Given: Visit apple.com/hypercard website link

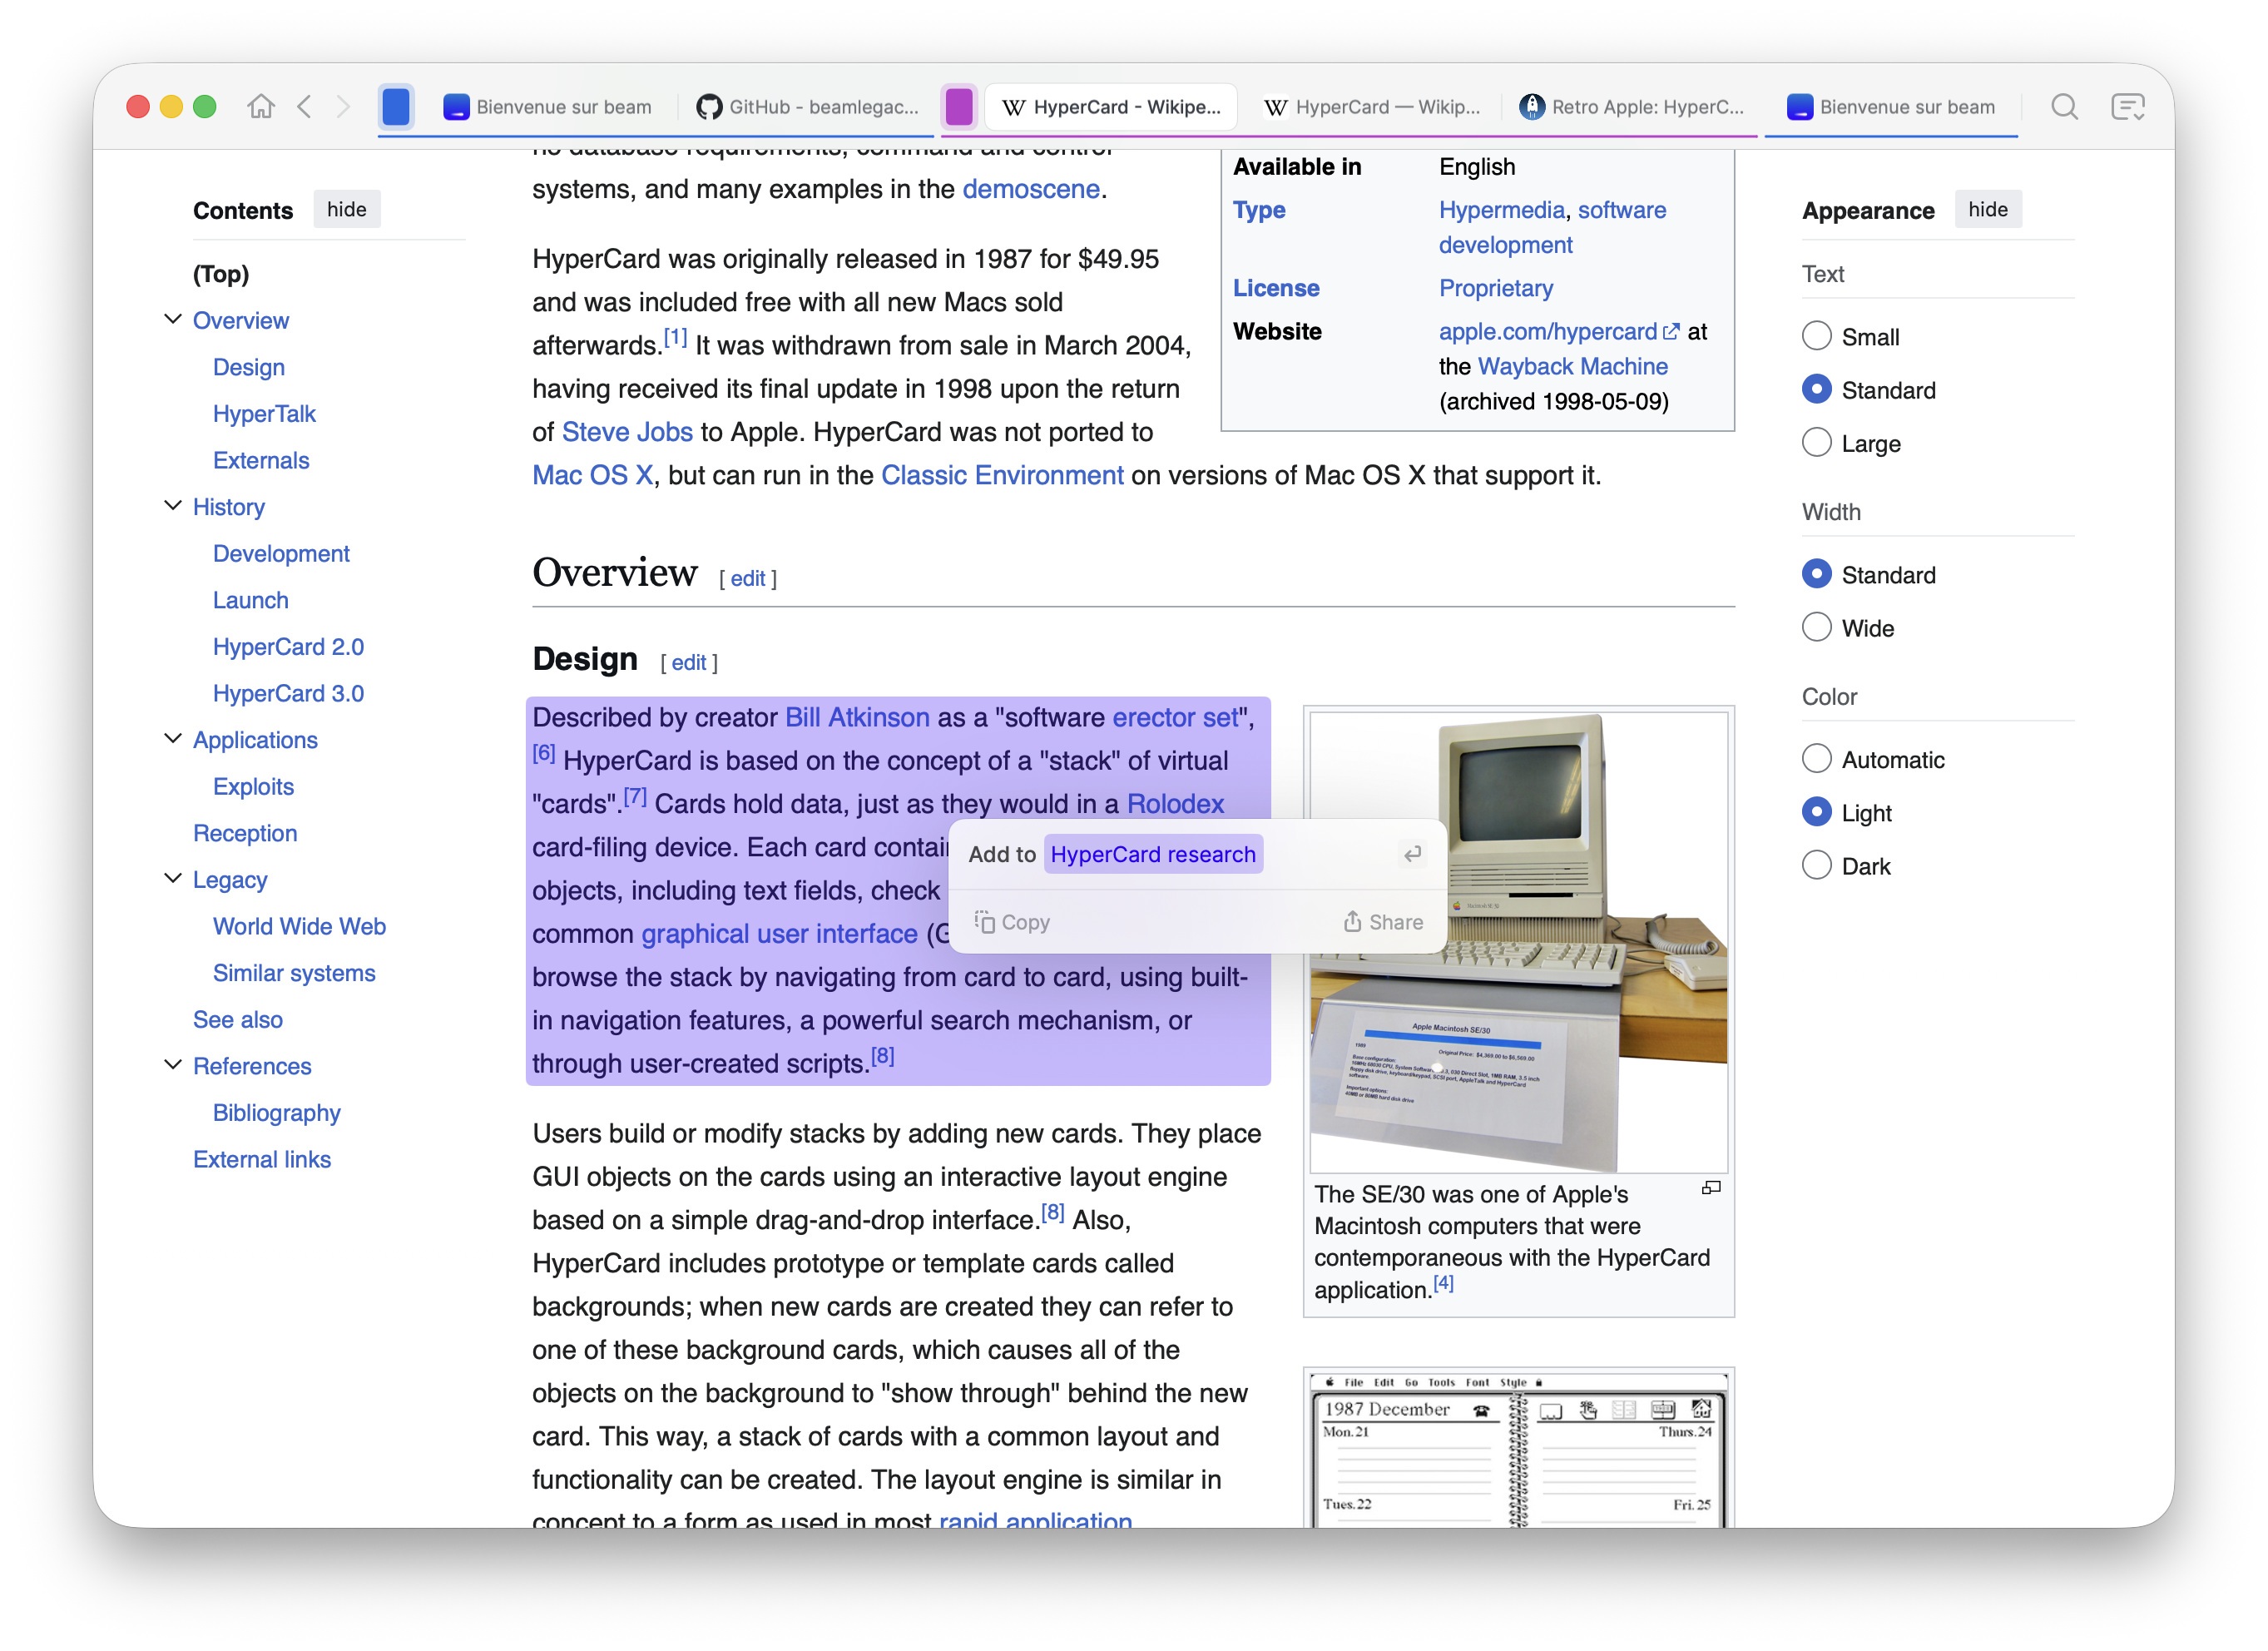Looking at the screenshot, I should pos(1559,331).
